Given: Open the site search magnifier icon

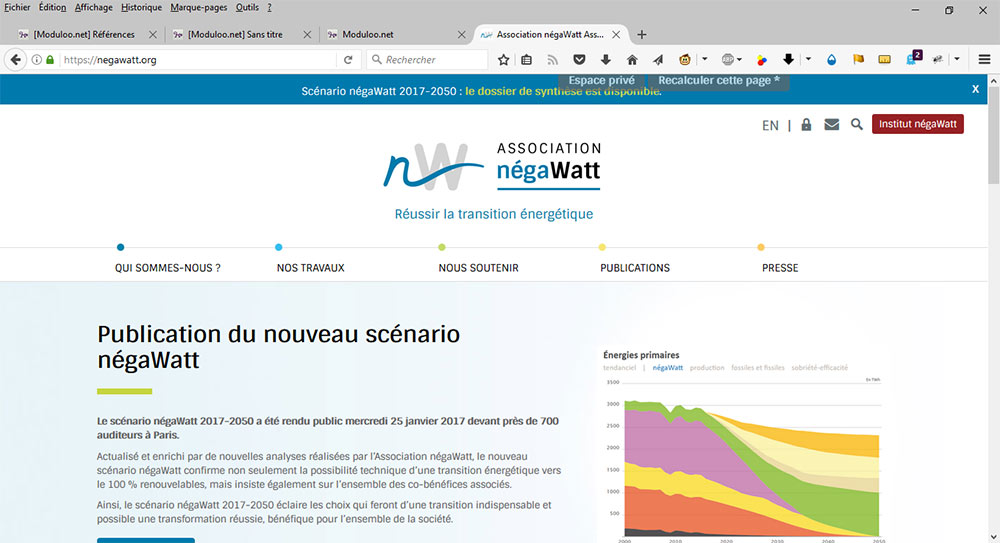Looking at the screenshot, I should click(x=857, y=124).
